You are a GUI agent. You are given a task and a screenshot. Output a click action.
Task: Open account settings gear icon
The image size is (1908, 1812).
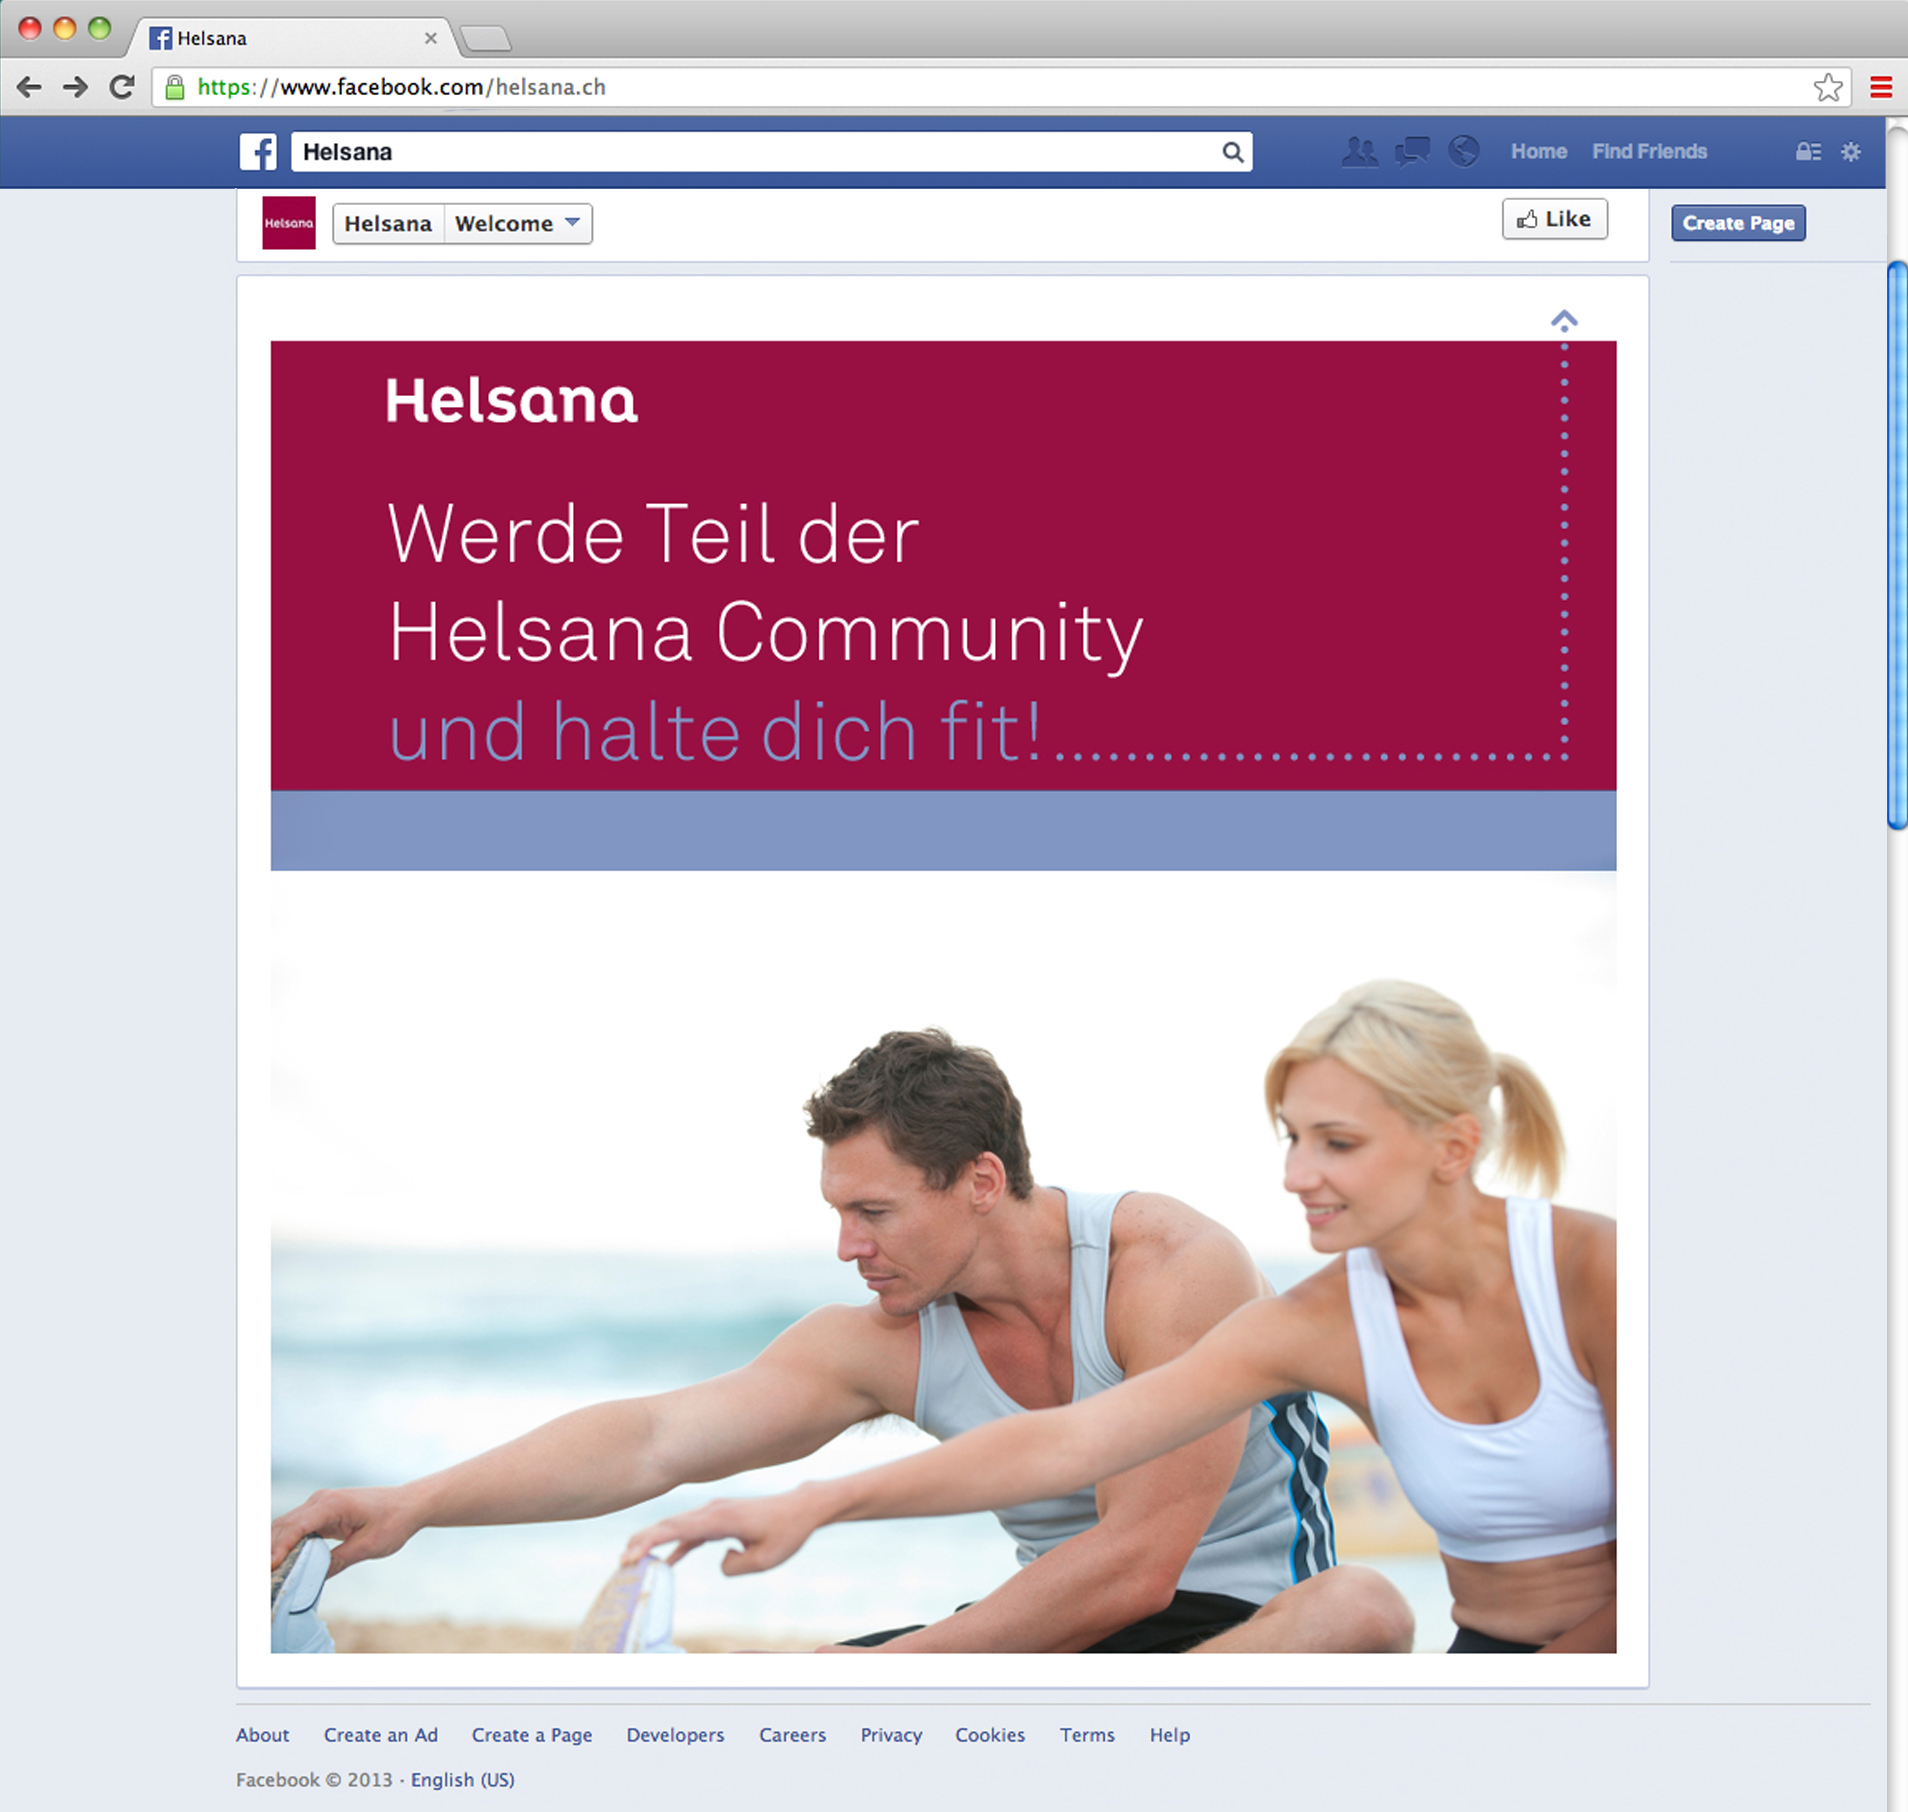1851,152
